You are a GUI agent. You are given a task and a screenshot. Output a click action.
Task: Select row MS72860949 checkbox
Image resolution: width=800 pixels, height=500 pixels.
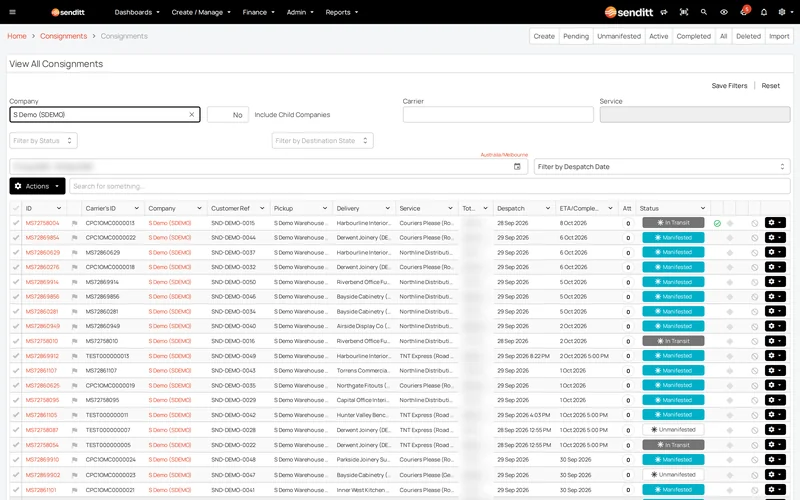[16, 327]
